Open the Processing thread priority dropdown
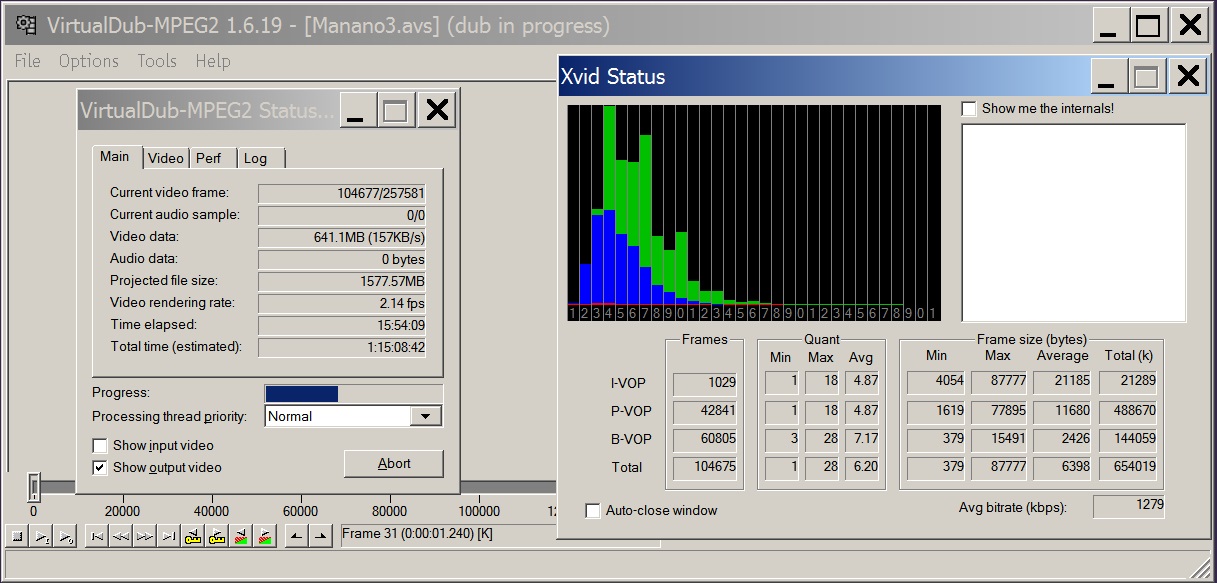The width and height of the screenshot is (1217, 583). click(x=426, y=416)
